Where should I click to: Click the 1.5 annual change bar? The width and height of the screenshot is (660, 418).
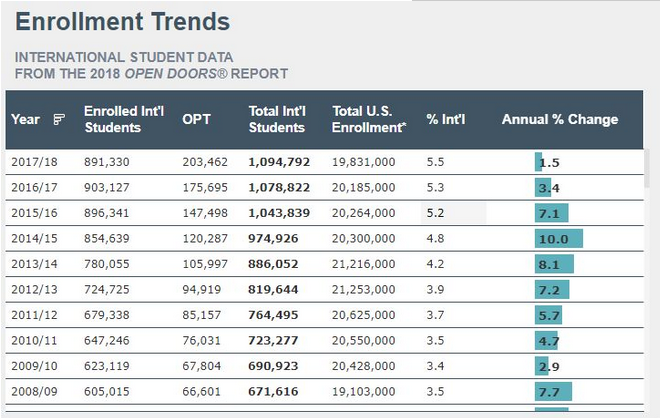click(540, 162)
